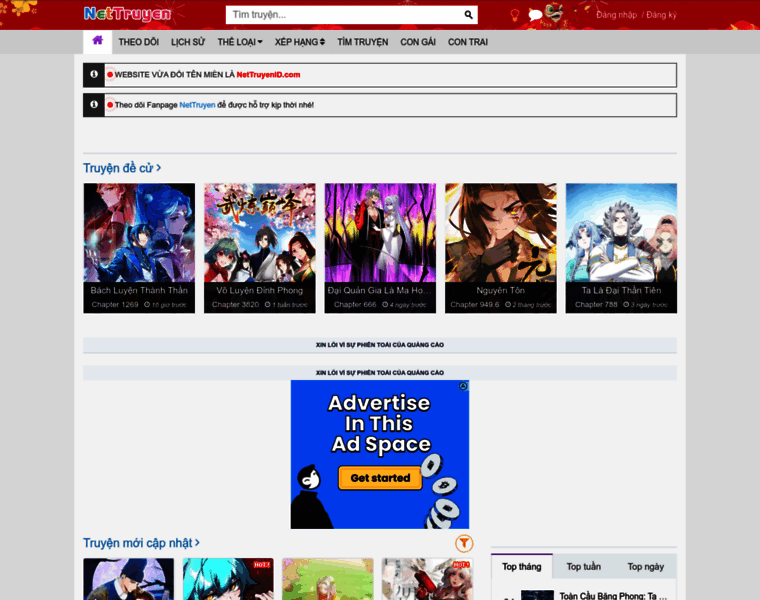The width and height of the screenshot is (760, 600).
Task: Open the orange filter icon
Action: 464,543
